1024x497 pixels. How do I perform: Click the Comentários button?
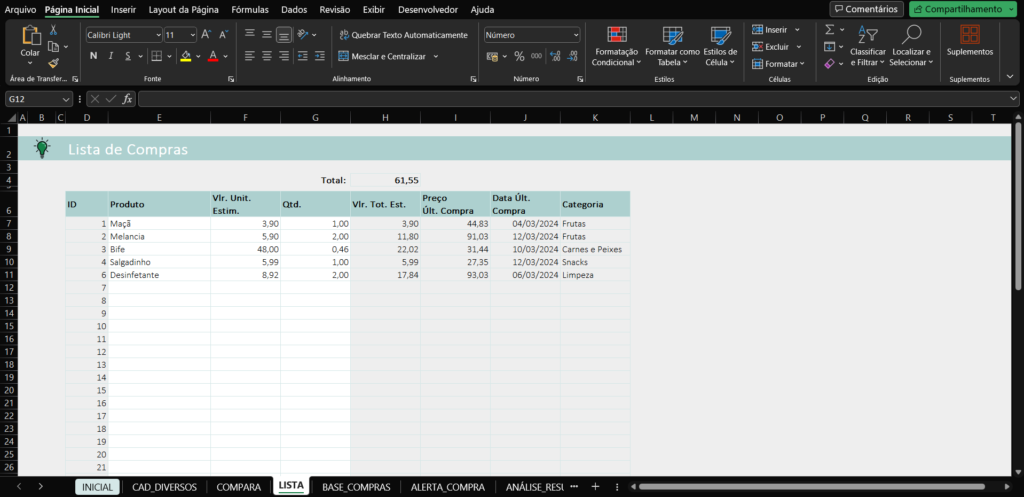pyautogui.click(x=866, y=9)
